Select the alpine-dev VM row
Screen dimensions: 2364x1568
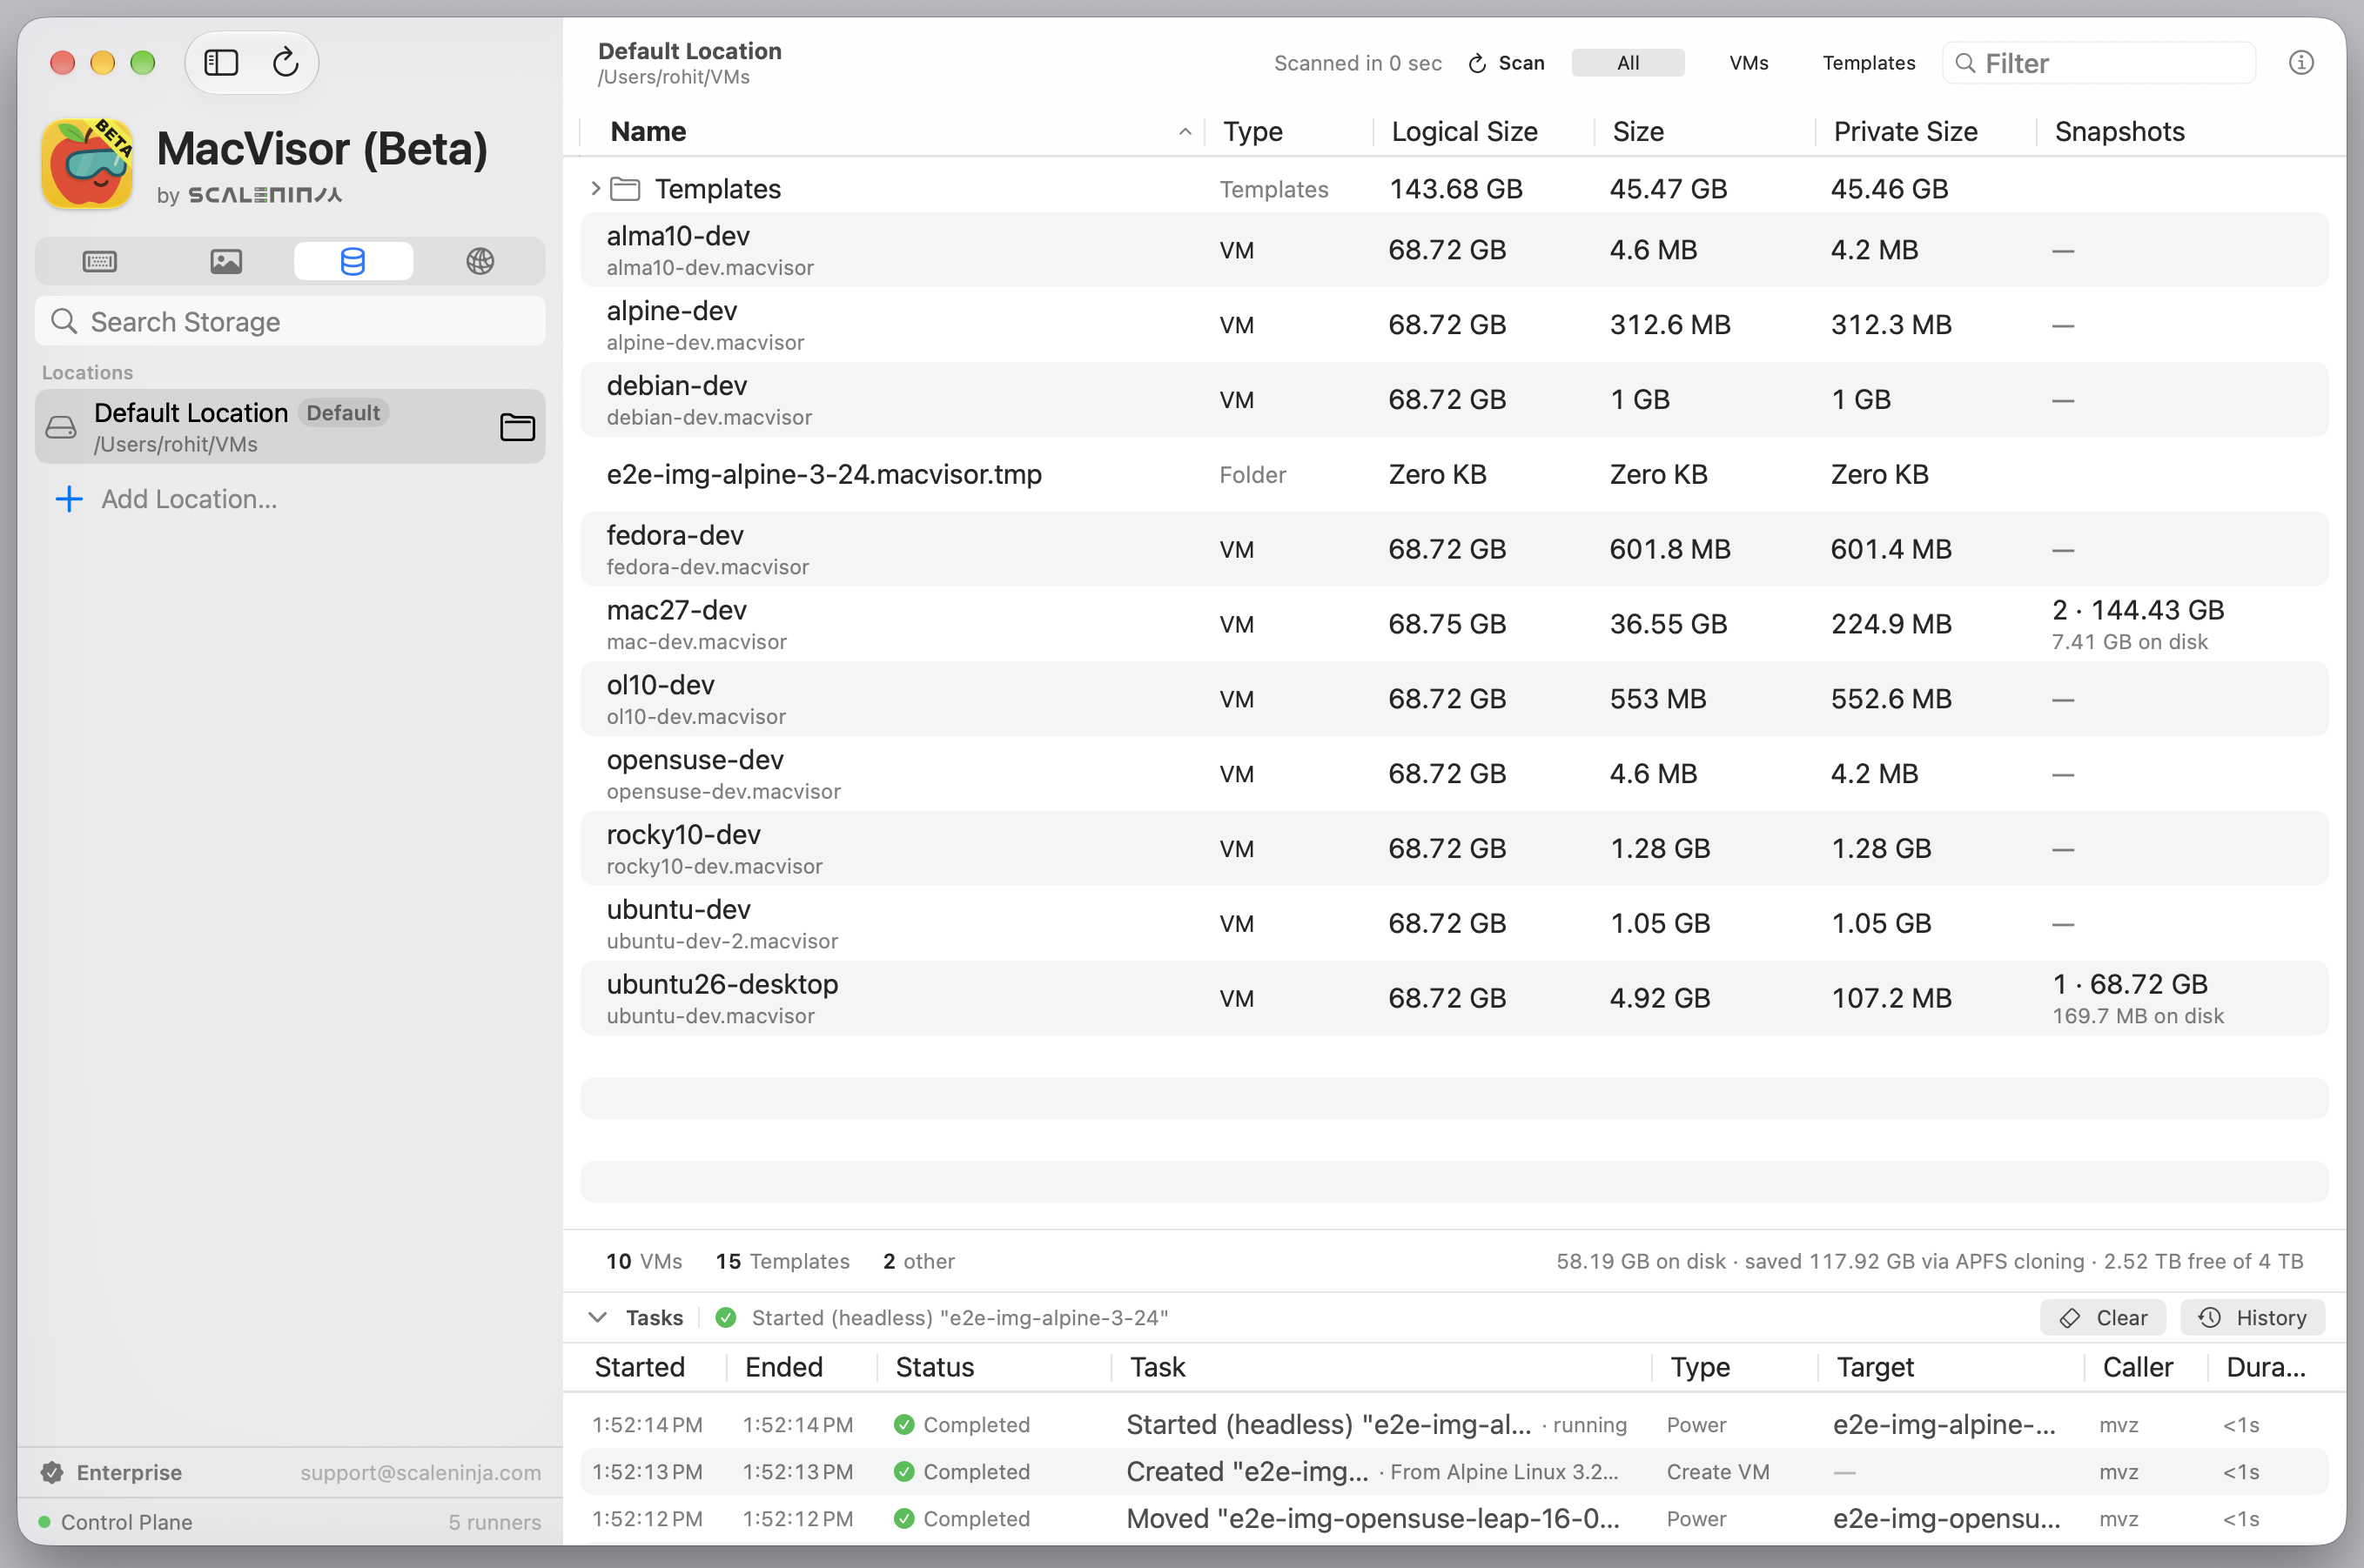tap(1454, 325)
